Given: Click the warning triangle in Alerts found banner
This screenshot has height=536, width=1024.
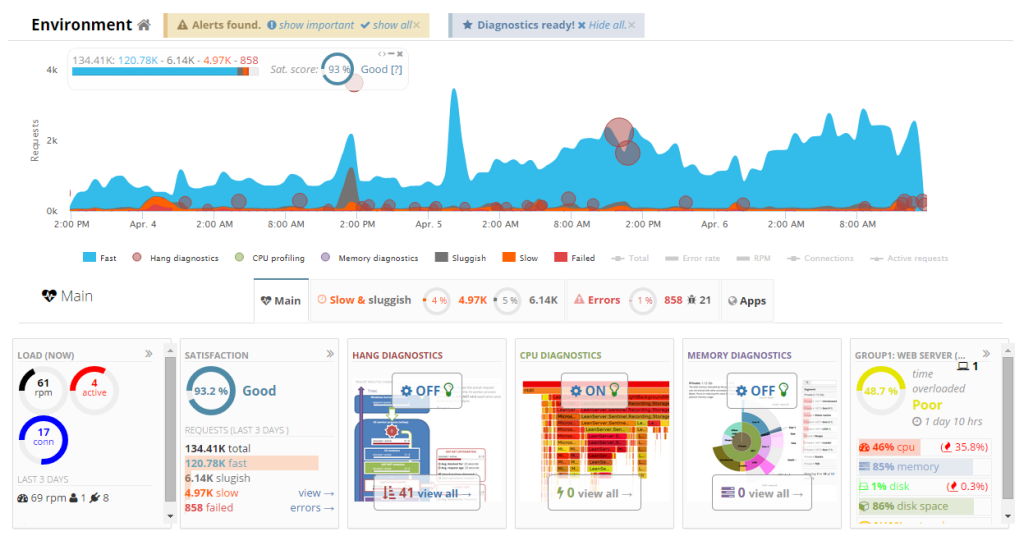Looking at the screenshot, I should coord(182,25).
